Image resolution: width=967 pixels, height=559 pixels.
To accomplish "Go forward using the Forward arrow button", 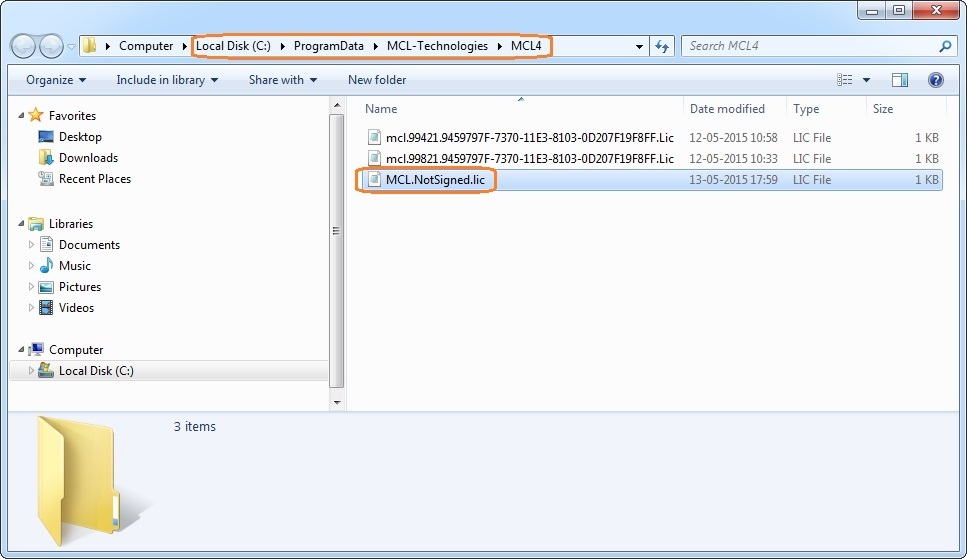I will [51, 46].
